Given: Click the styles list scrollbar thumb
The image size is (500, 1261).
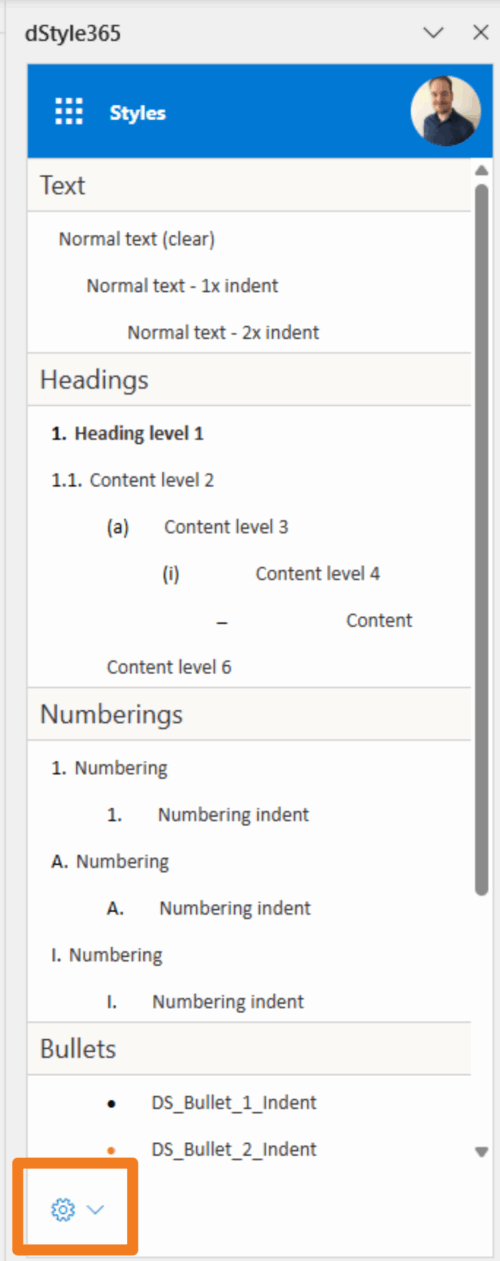Looking at the screenshot, I should pyautogui.click(x=481, y=540).
